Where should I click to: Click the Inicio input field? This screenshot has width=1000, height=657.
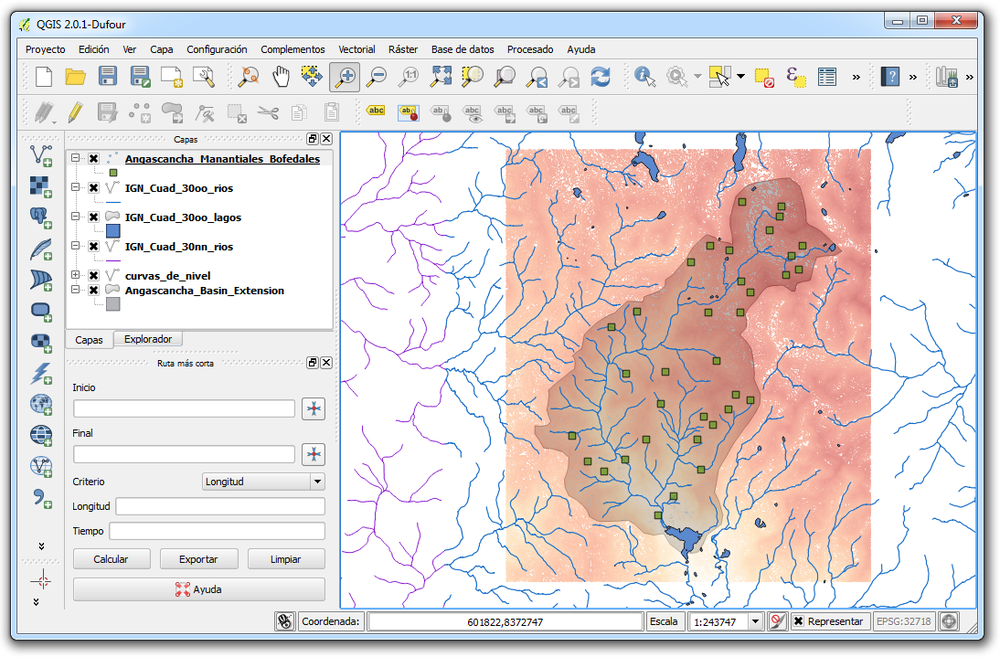click(x=184, y=409)
